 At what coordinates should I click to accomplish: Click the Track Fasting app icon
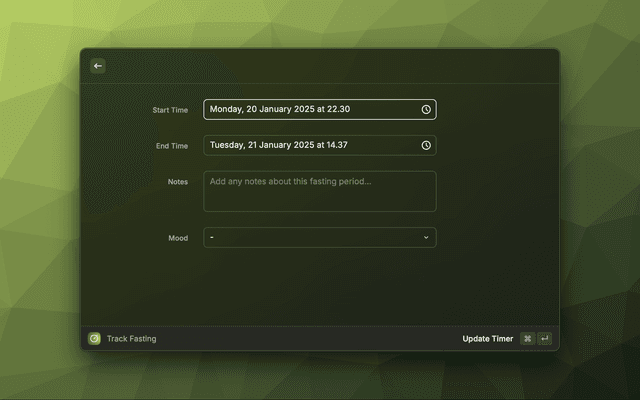coord(94,339)
